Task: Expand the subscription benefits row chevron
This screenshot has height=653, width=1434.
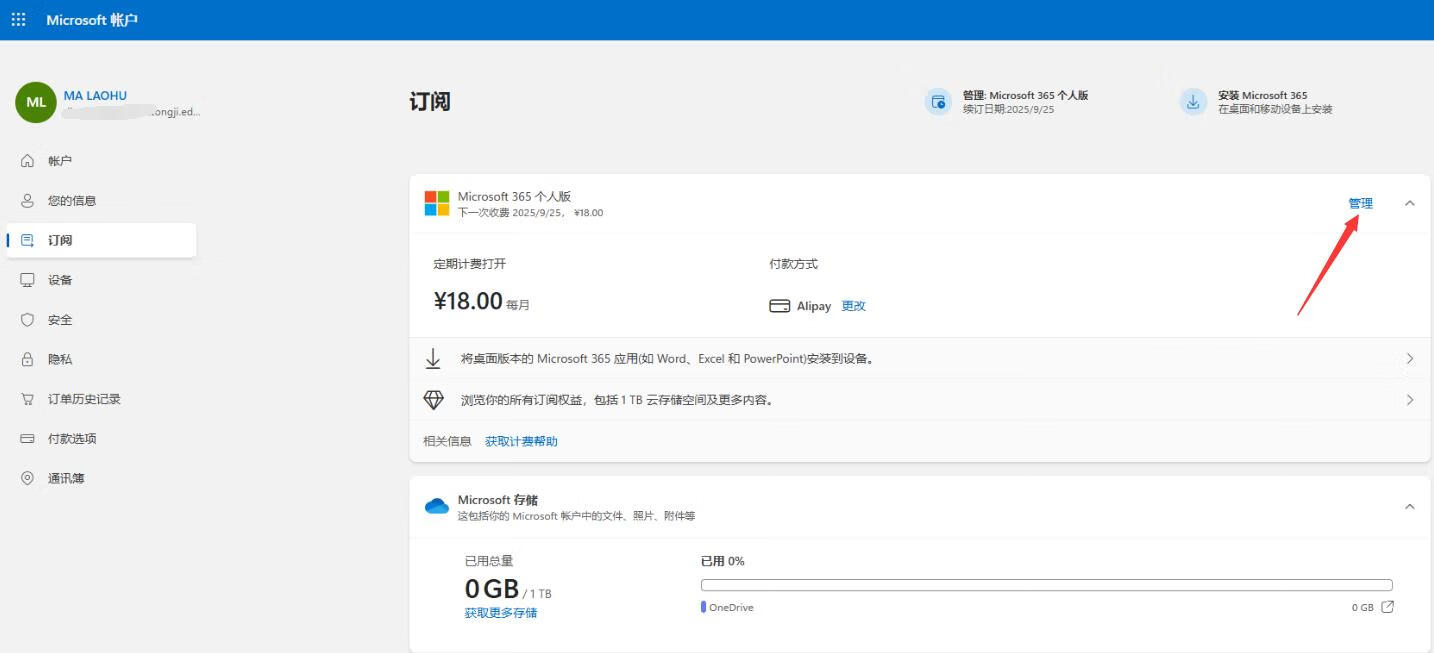Action: point(1410,400)
